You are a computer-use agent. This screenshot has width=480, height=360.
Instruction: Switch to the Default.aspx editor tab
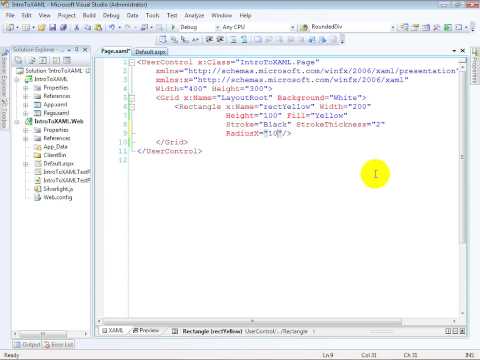[150, 52]
